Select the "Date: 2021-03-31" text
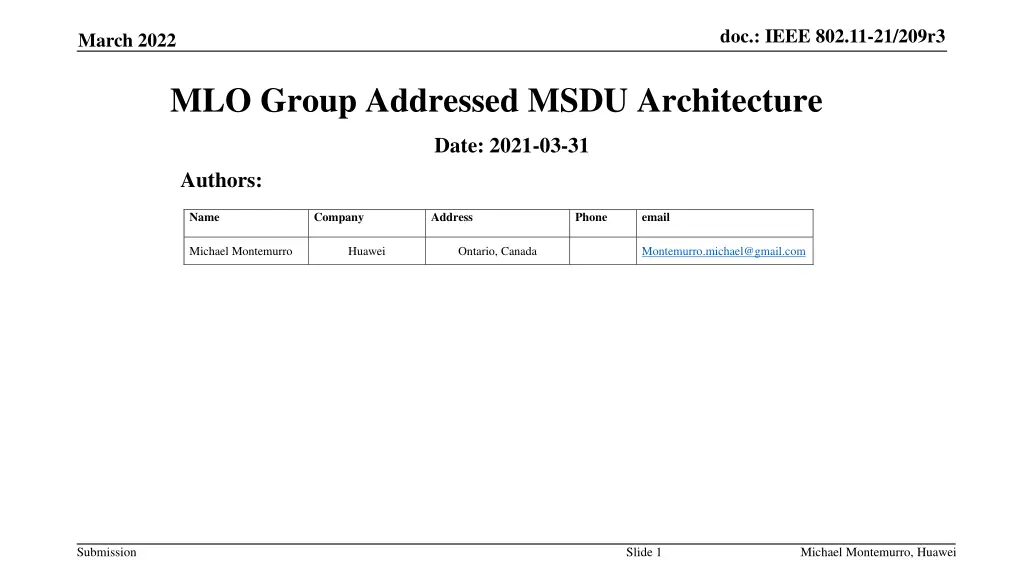Viewport: 1024px width, 576px height. point(511,145)
